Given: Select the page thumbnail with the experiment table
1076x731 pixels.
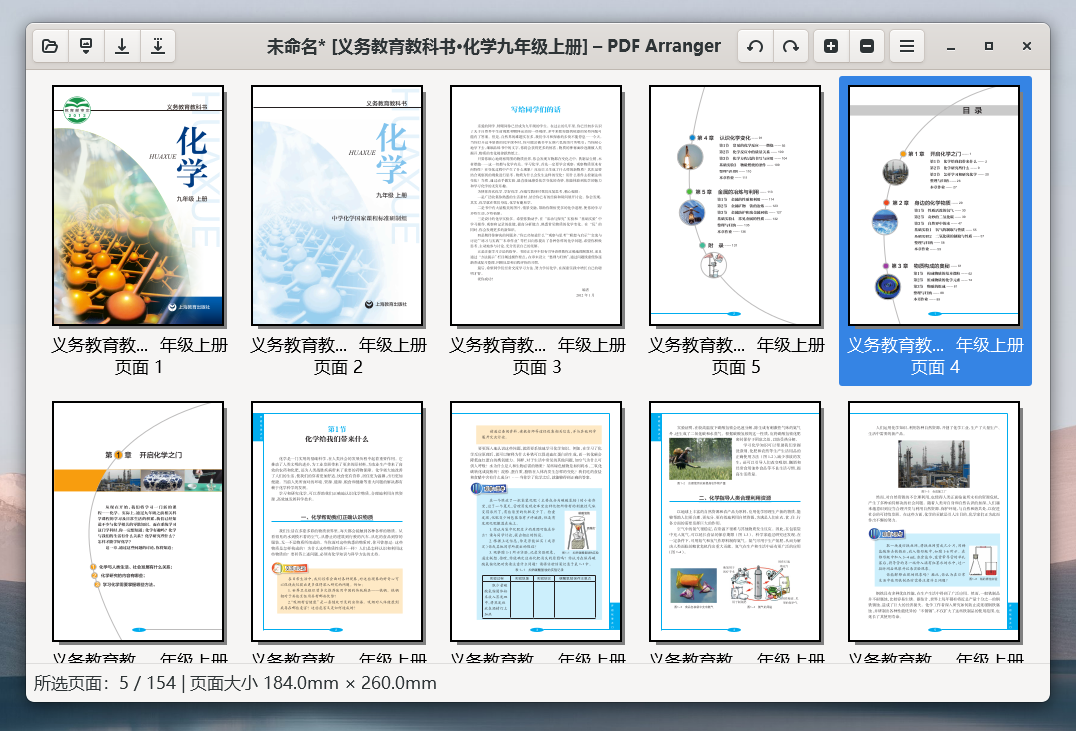Looking at the screenshot, I should [536, 521].
